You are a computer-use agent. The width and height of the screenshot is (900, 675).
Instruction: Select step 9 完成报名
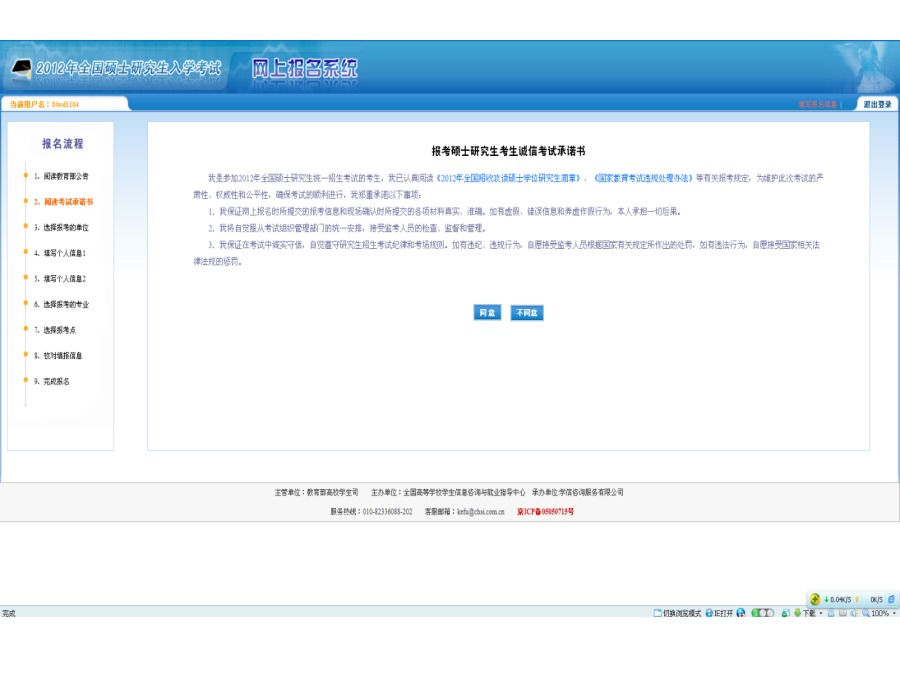52,381
